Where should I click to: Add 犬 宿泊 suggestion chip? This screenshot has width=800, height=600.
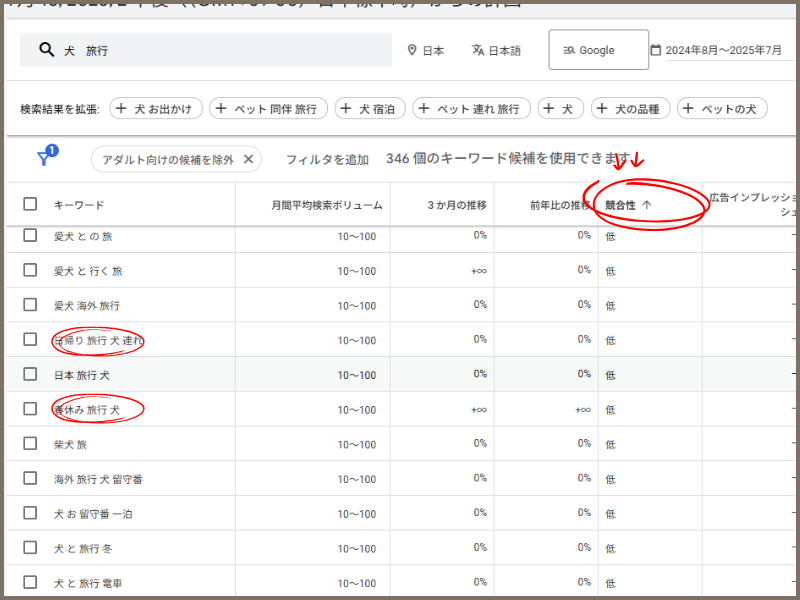point(371,109)
